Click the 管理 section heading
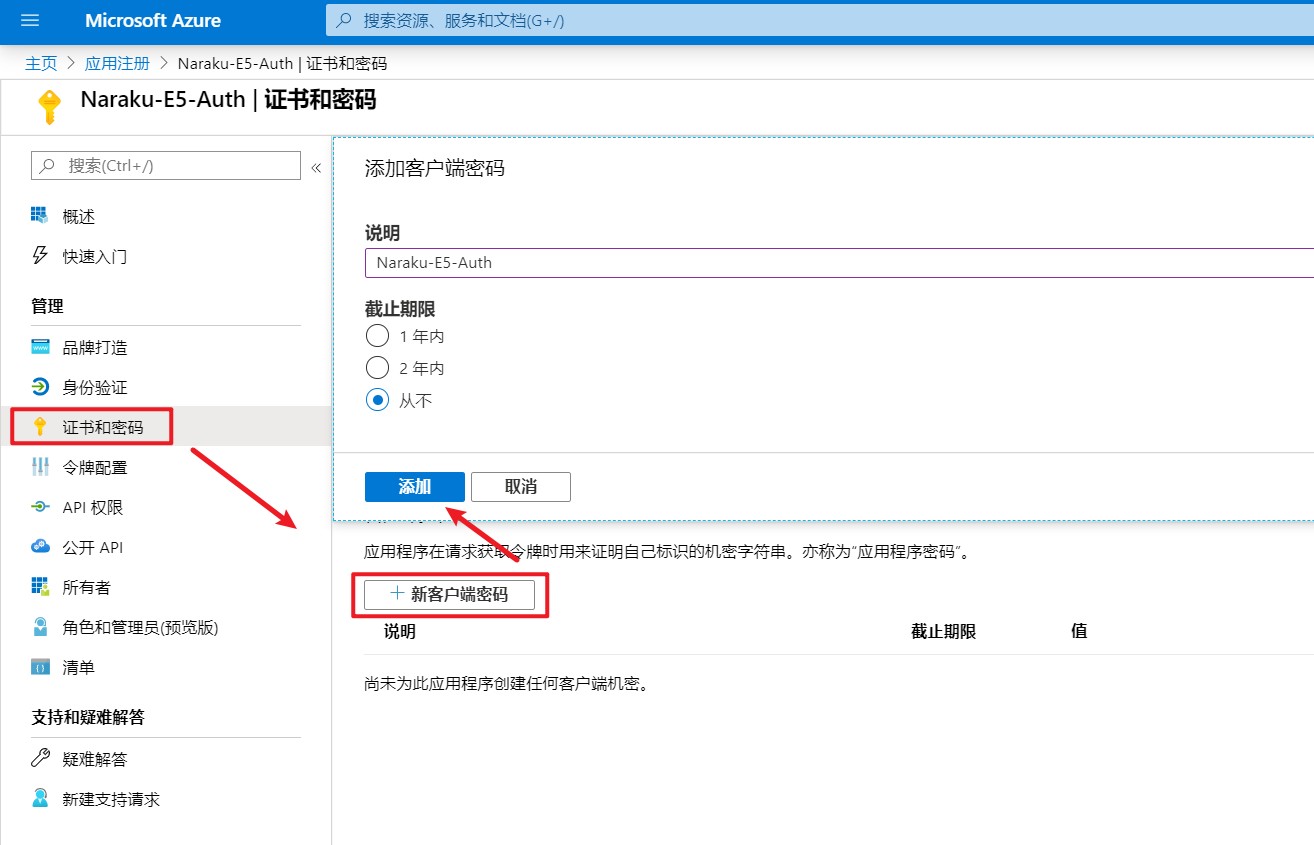This screenshot has height=845, width=1314. click(48, 306)
